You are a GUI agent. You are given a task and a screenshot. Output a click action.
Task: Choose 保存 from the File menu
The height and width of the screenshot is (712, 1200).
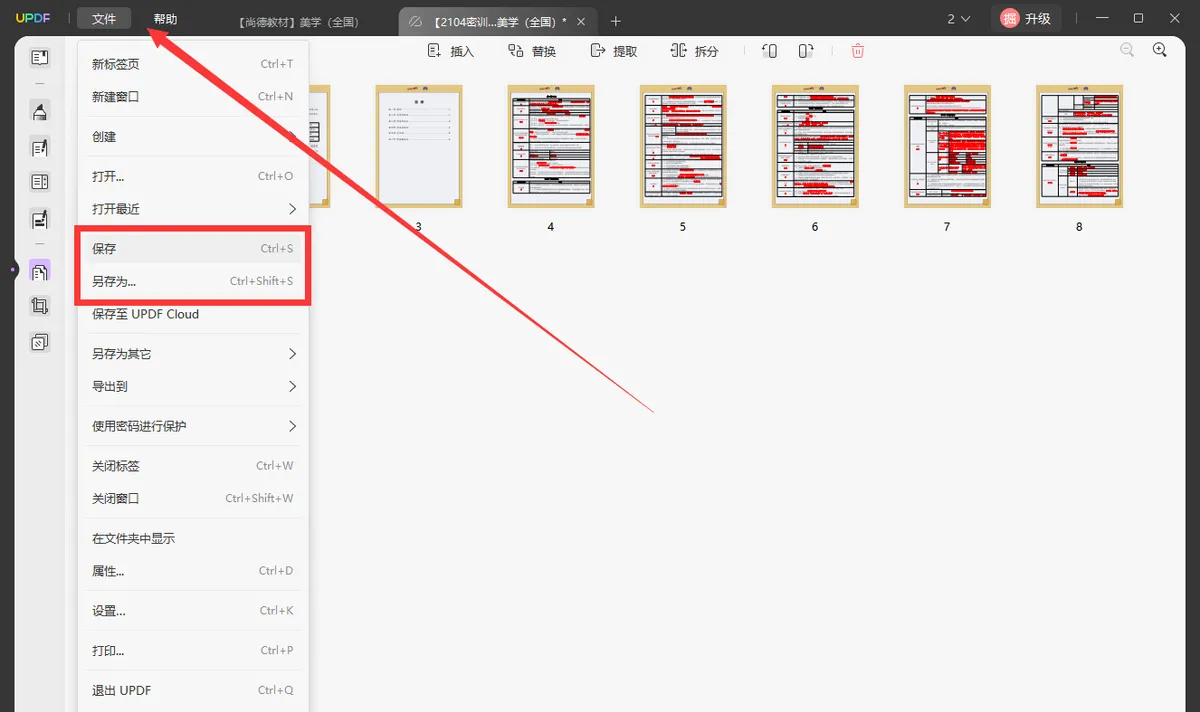point(192,248)
